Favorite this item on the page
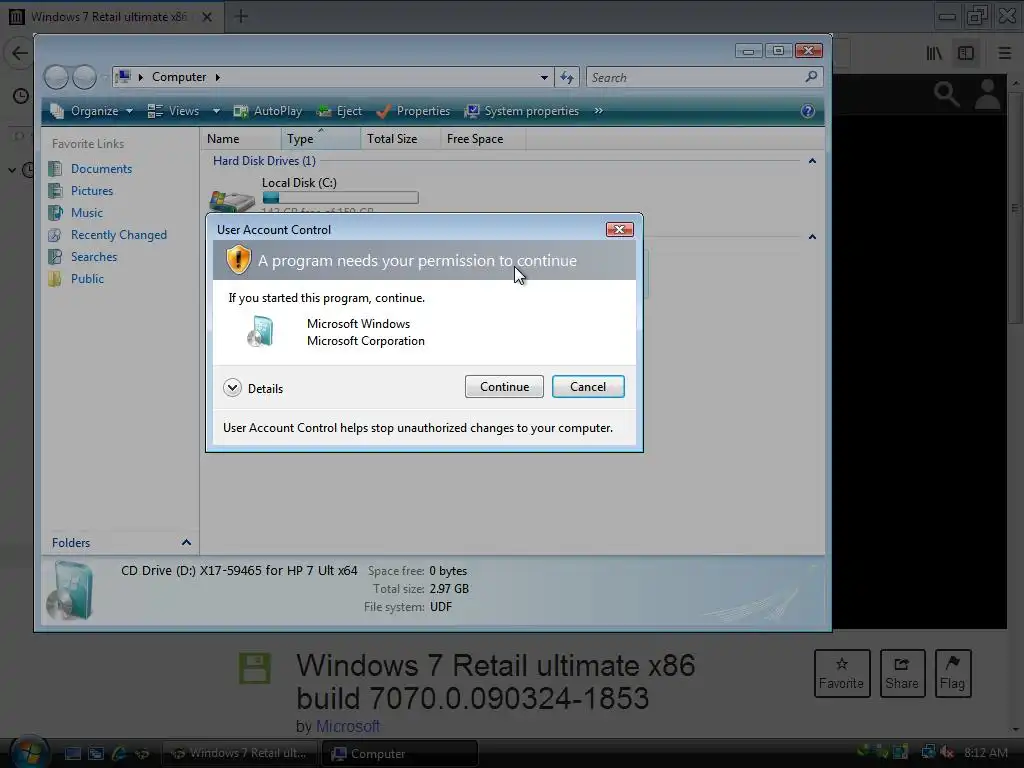Image resolution: width=1024 pixels, height=768 pixels. [x=841, y=673]
